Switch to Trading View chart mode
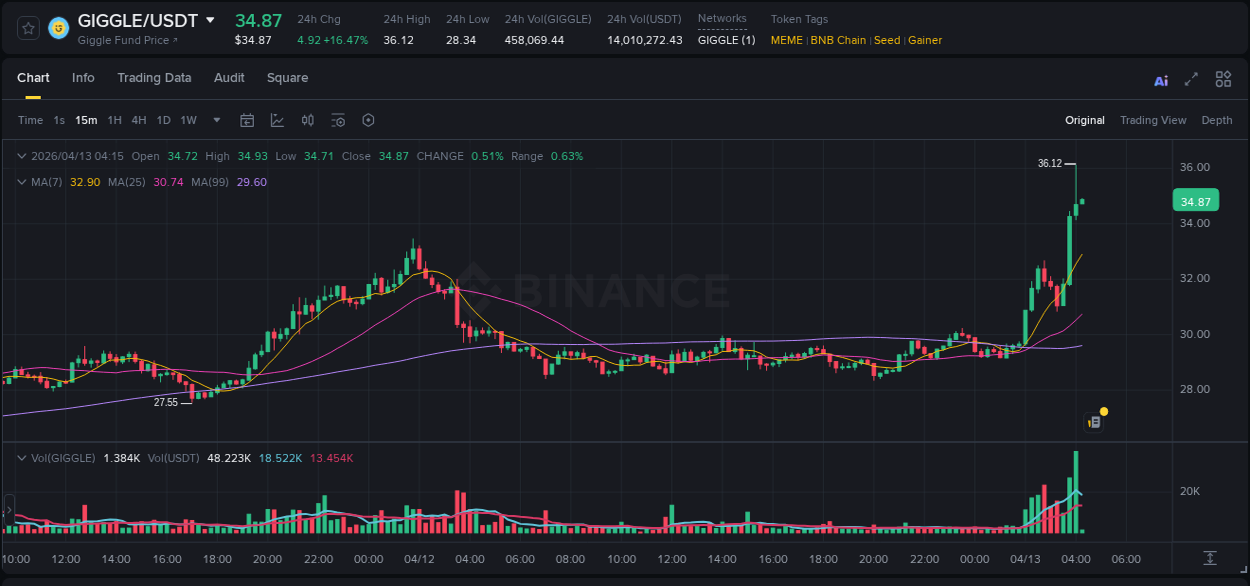The image size is (1250, 586). 1153,120
